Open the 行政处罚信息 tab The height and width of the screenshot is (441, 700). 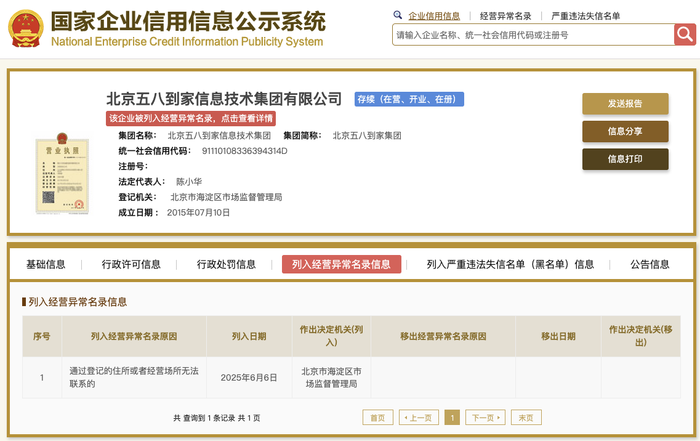(226, 264)
